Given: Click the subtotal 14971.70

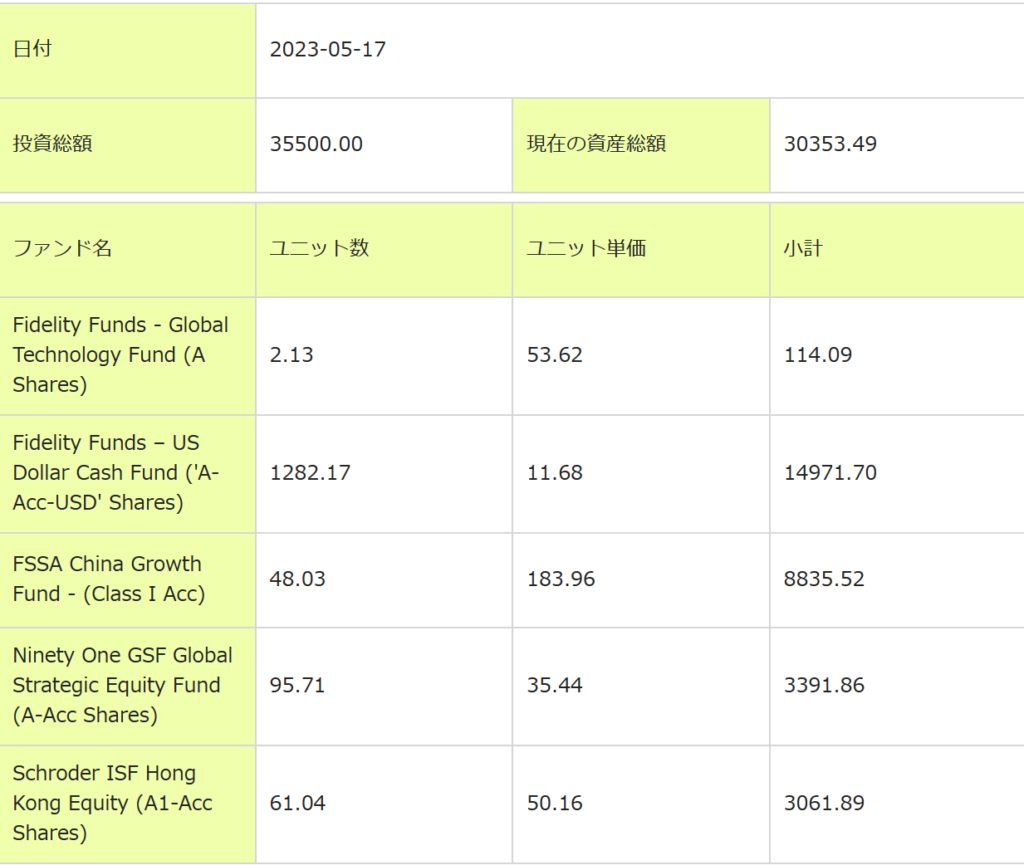Looking at the screenshot, I should [x=830, y=473].
